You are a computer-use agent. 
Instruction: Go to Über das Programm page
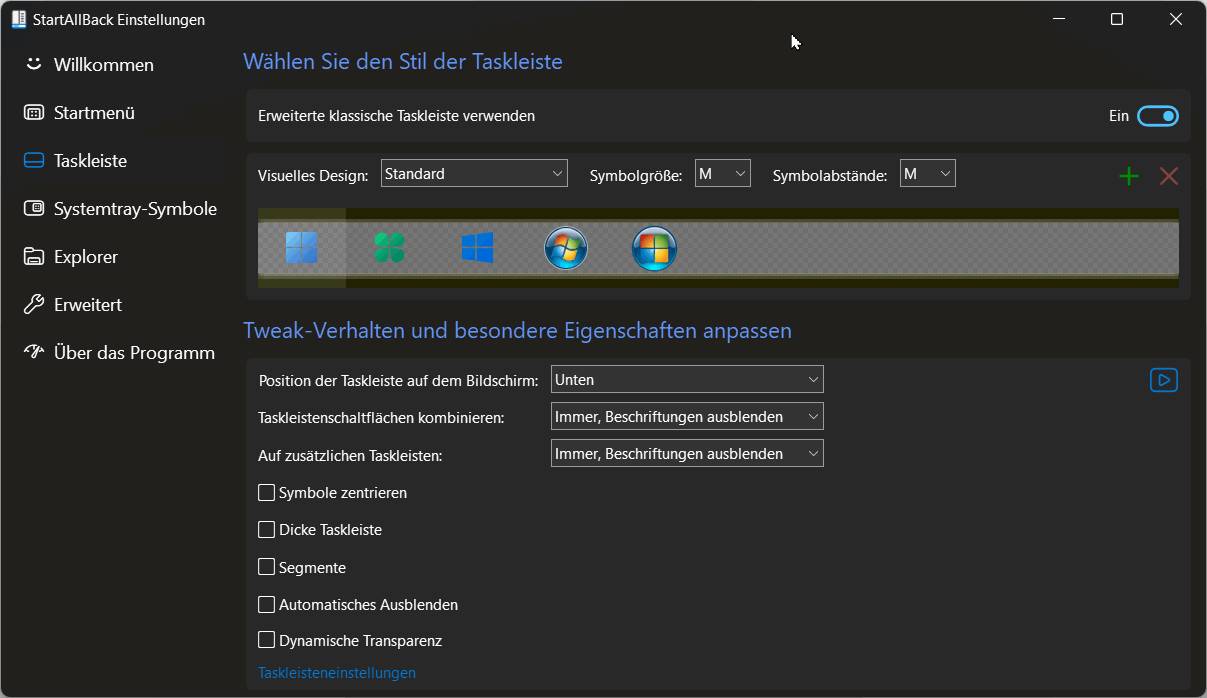pyautogui.click(x=133, y=353)
